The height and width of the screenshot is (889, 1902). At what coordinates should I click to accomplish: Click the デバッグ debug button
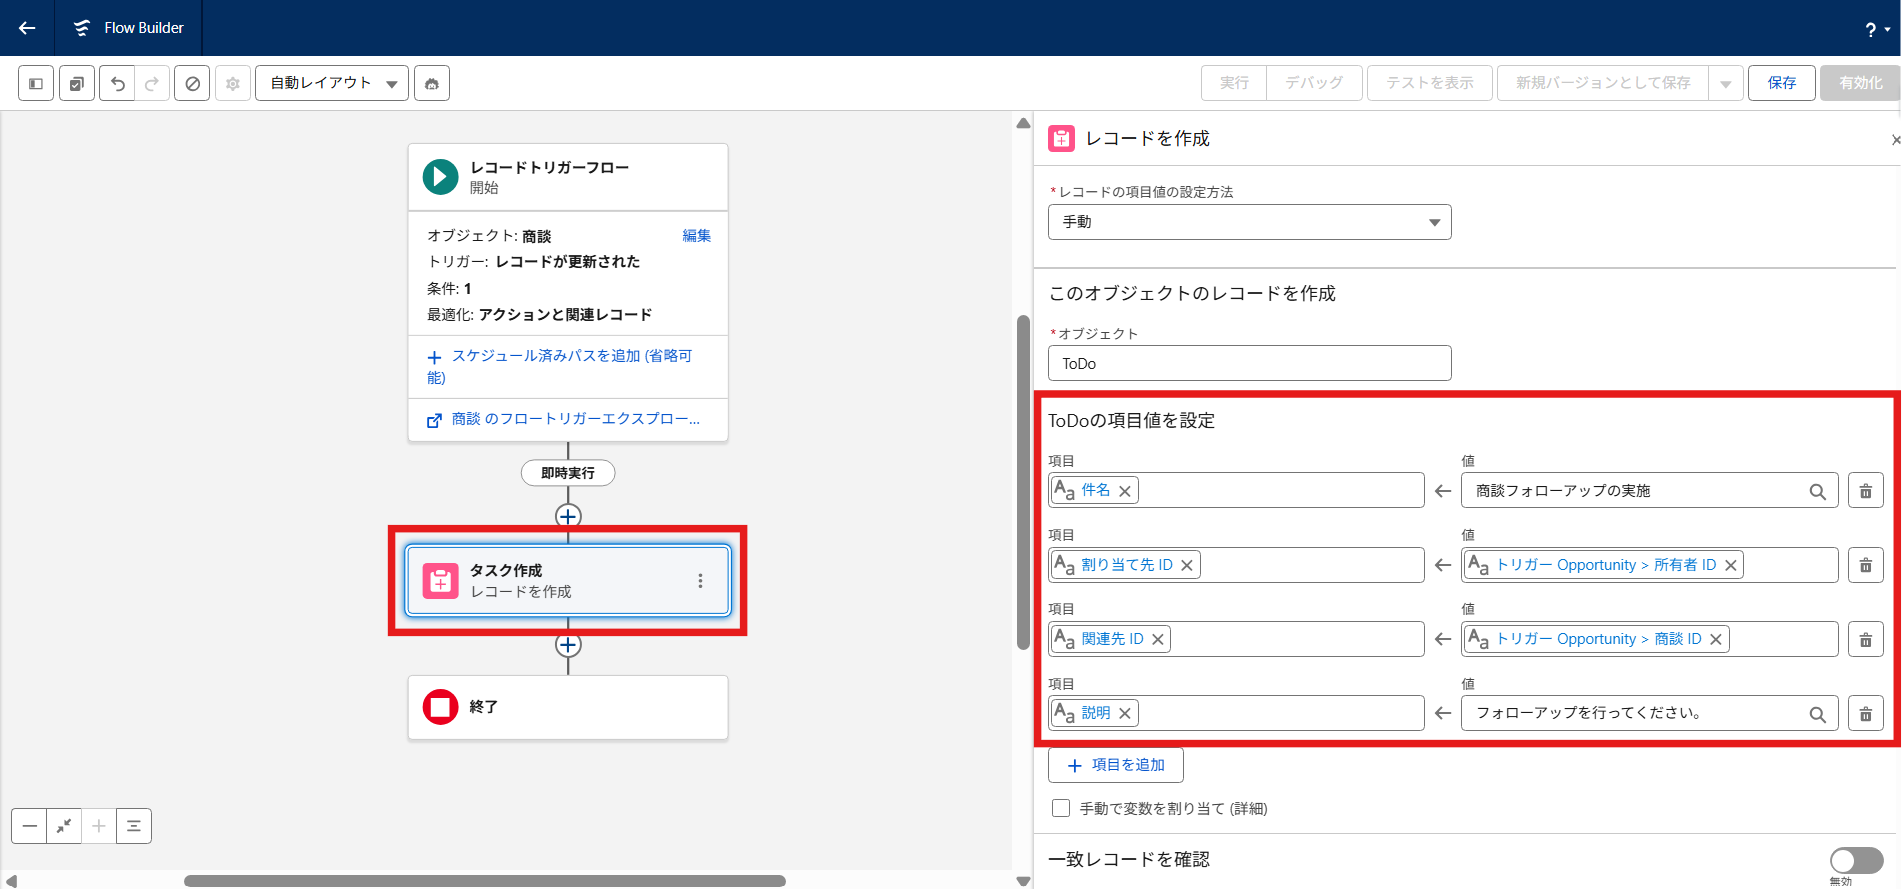tap(1314, 83)
